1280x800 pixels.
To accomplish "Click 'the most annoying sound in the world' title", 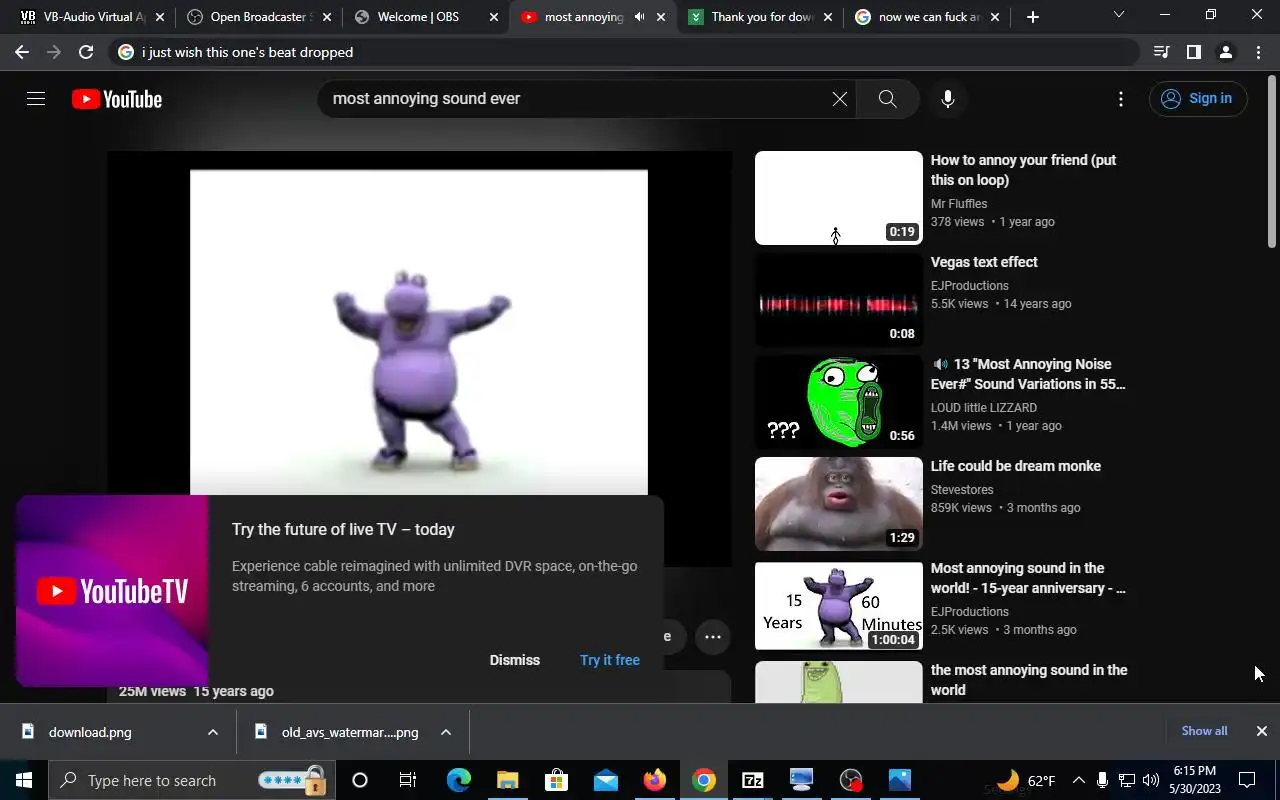I will click(x=1029, y=680).
